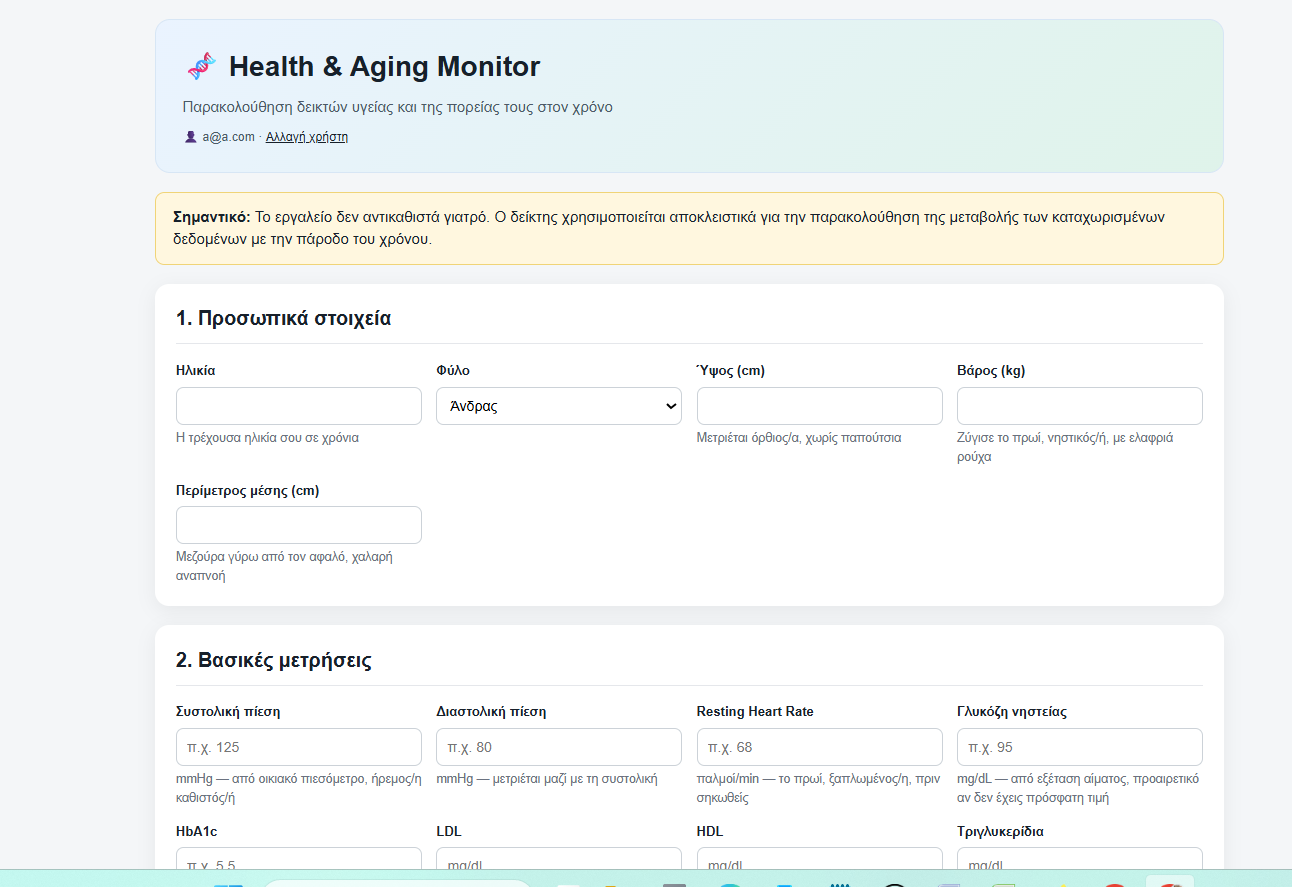Click the 2. Βασικές μετρήσεις heading
1292x887 pixels.
273,660
